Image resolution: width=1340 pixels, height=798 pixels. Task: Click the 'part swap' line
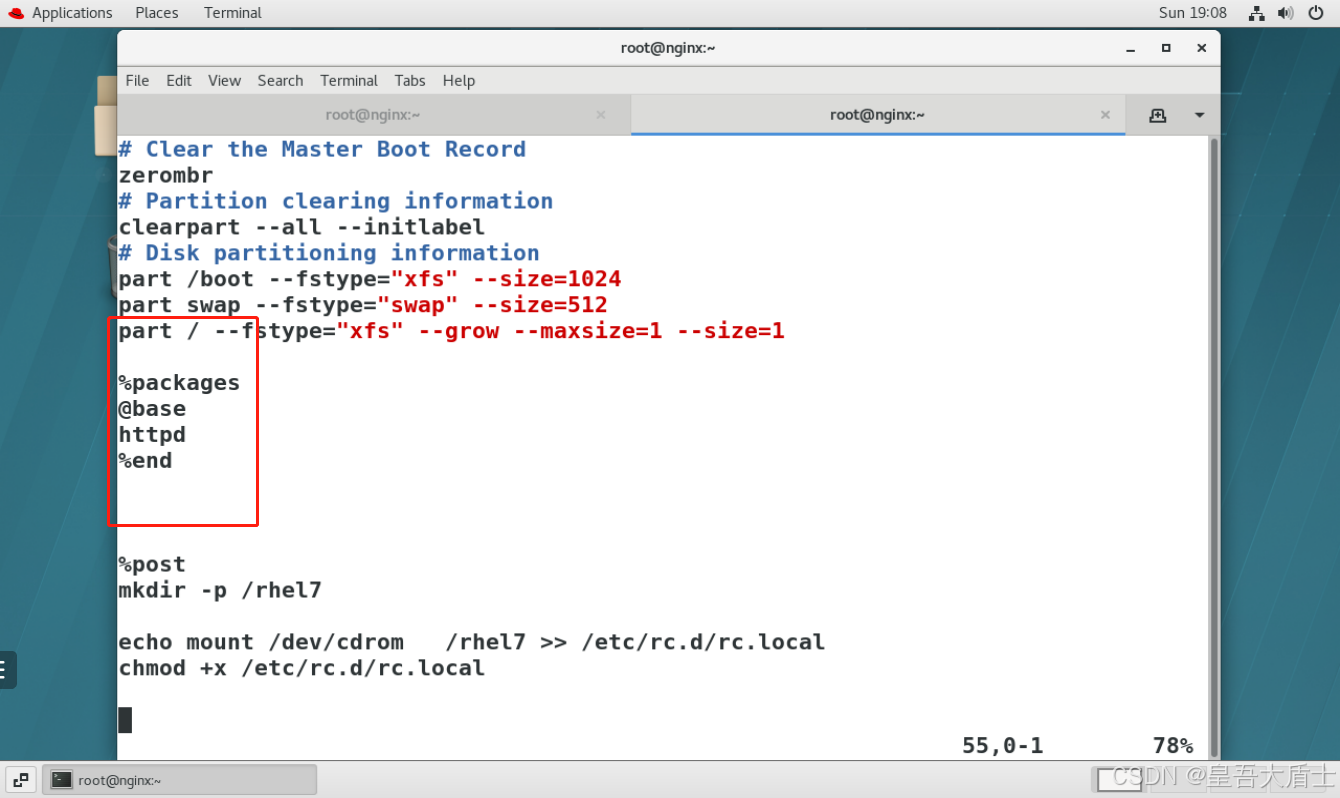click(363, 305)
